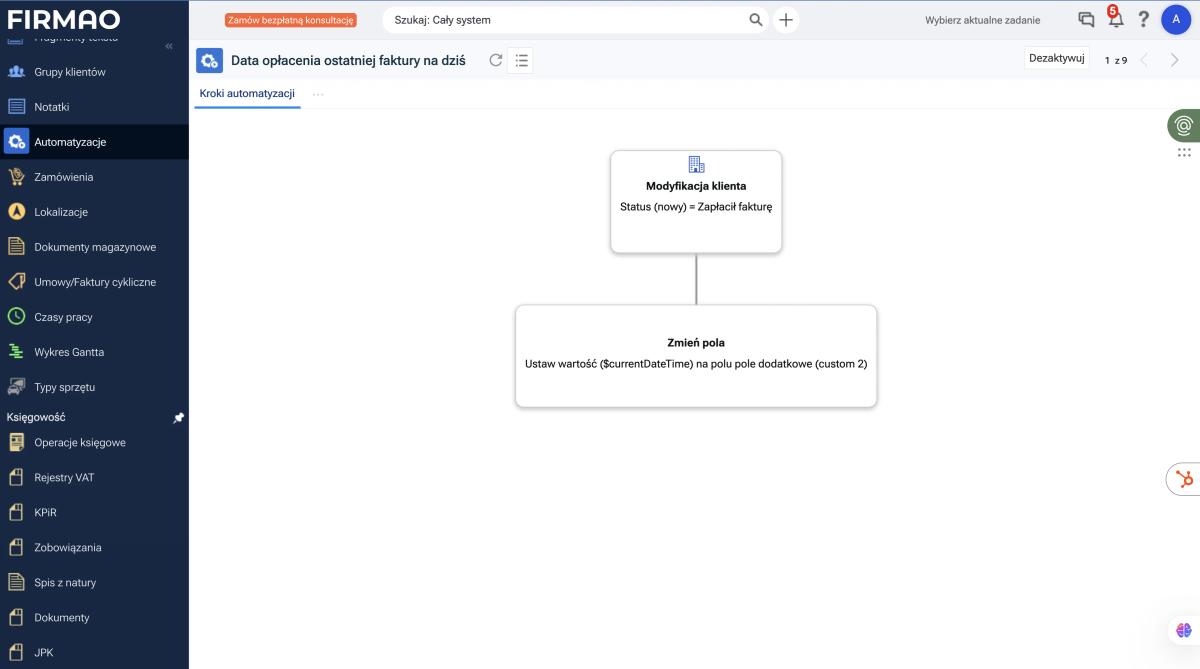Open the Lokalizacje compass icon
Image resolution: width=1200 pixels, height=669 pixels.
click(16, 212)
